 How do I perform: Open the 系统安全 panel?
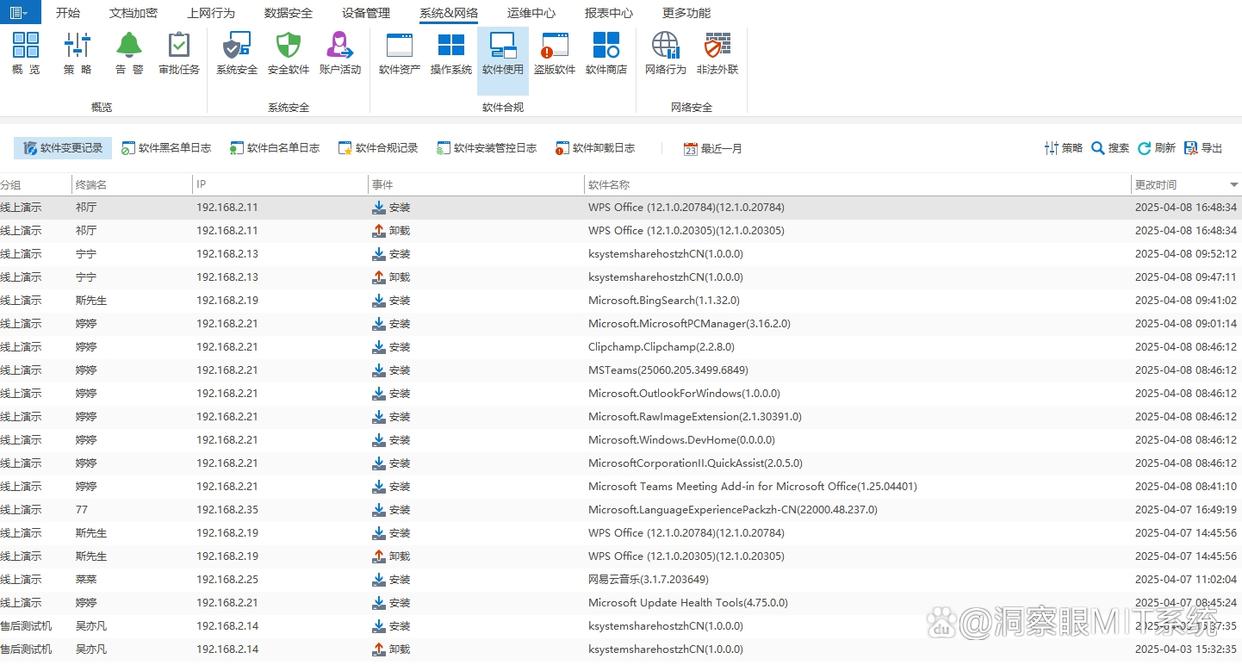tap(236, 55)
